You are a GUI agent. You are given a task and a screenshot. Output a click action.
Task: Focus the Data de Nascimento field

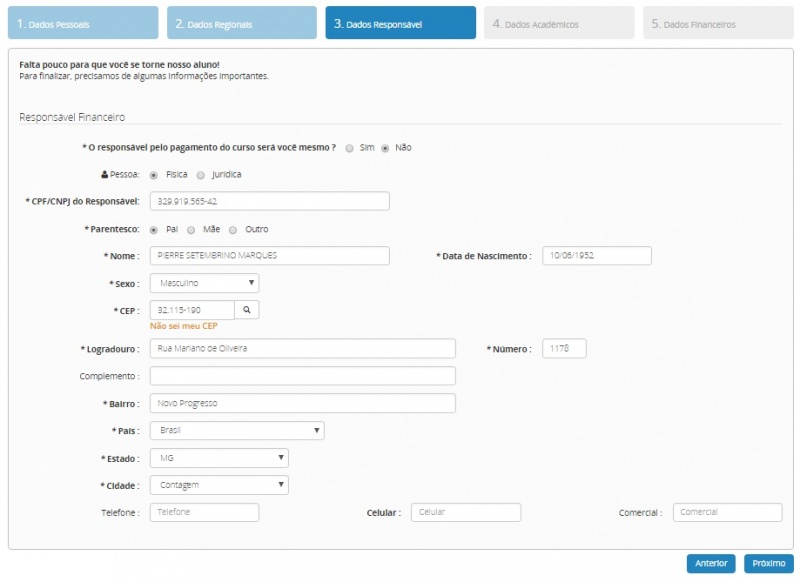[x=596, y=256]
